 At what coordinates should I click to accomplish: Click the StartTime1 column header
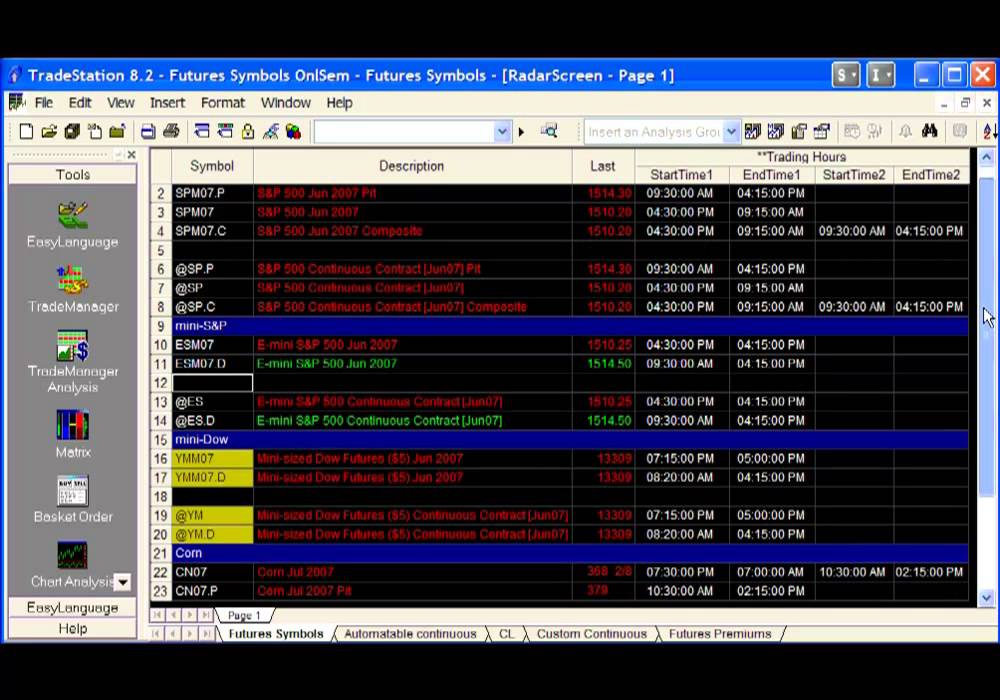click(x=681, y=175)
